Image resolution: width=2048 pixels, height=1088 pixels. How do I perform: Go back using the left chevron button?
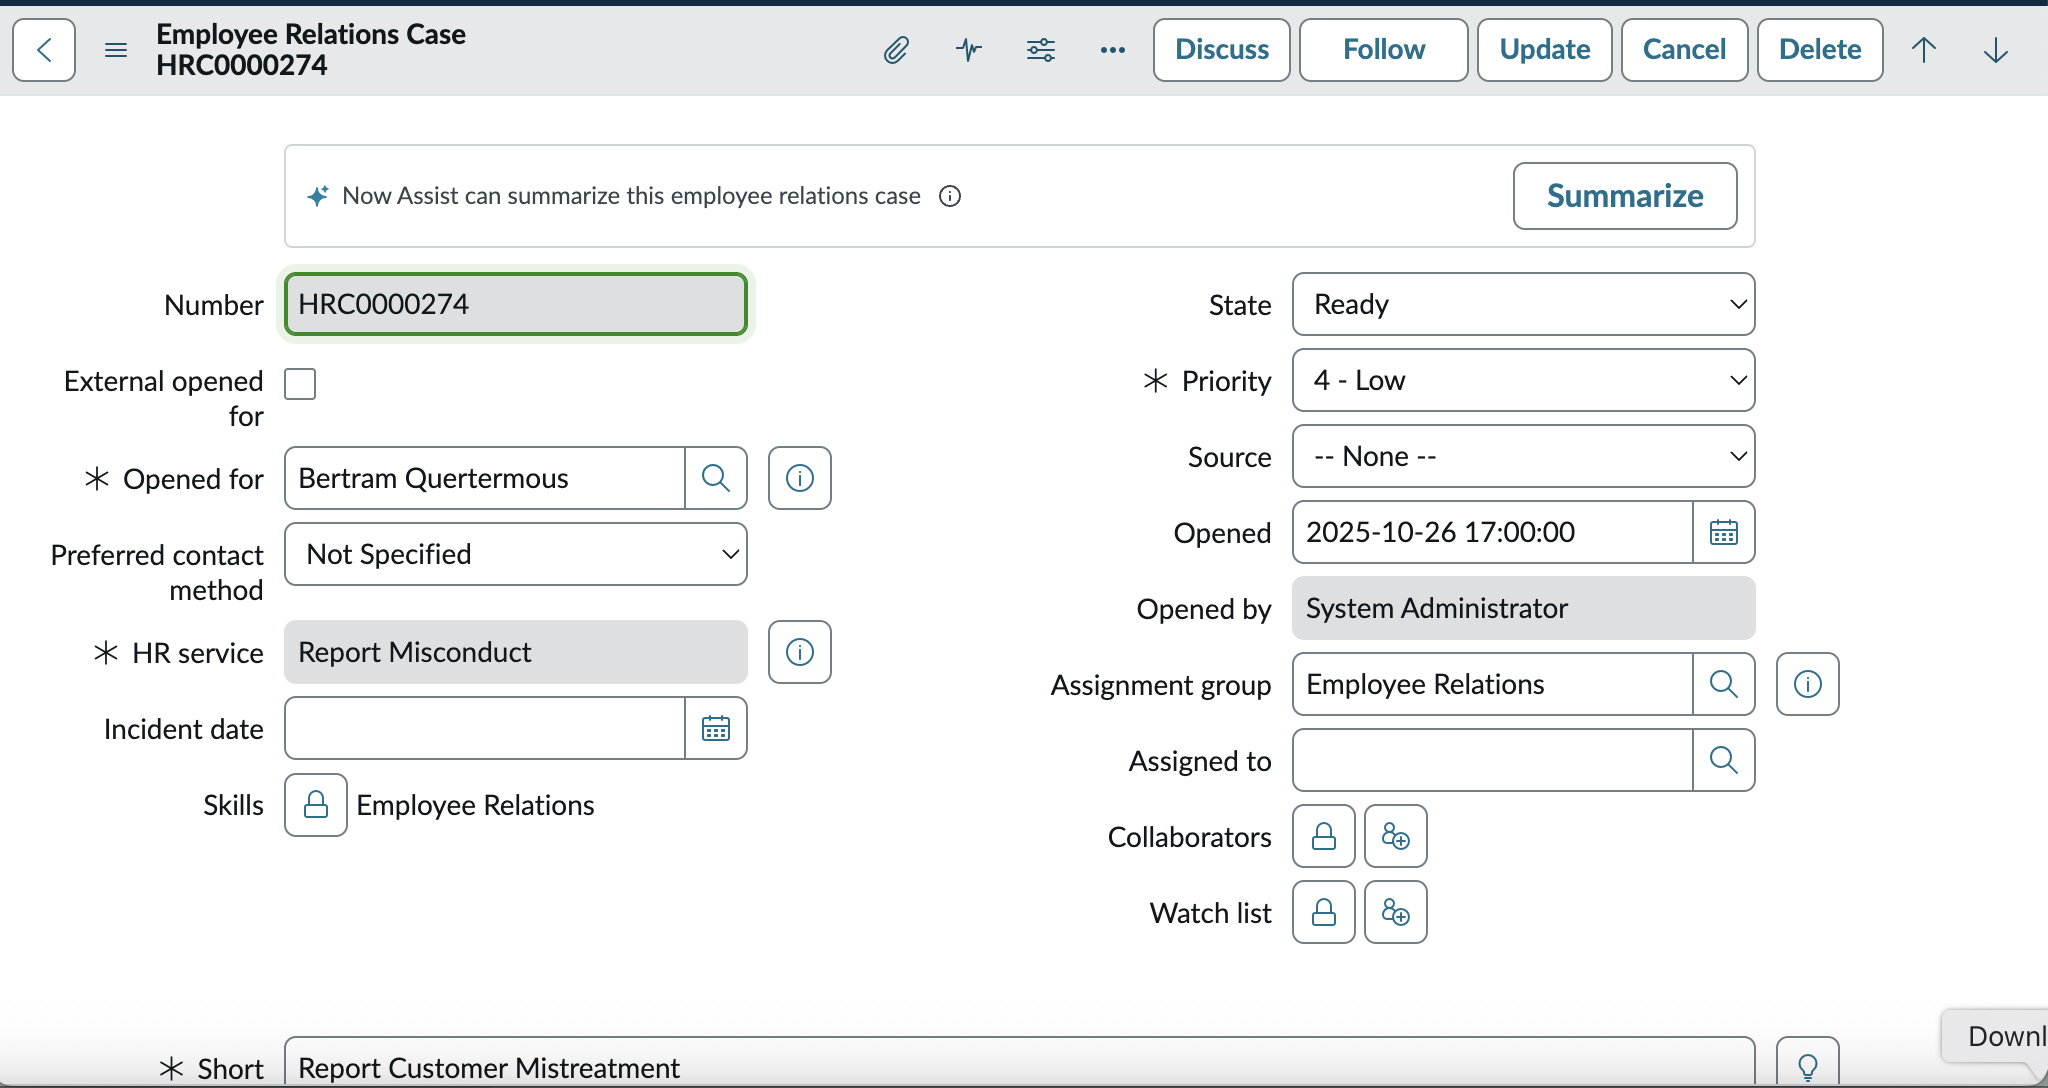click(44, 50)
